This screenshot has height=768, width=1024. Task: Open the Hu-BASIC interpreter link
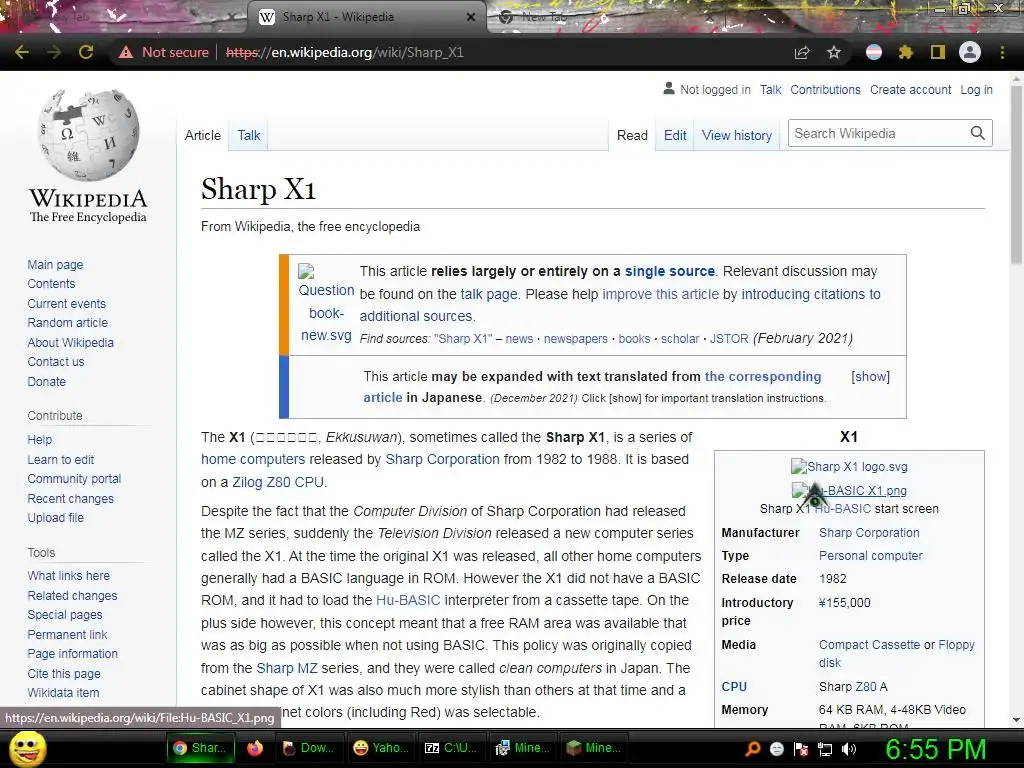[408, 600]
